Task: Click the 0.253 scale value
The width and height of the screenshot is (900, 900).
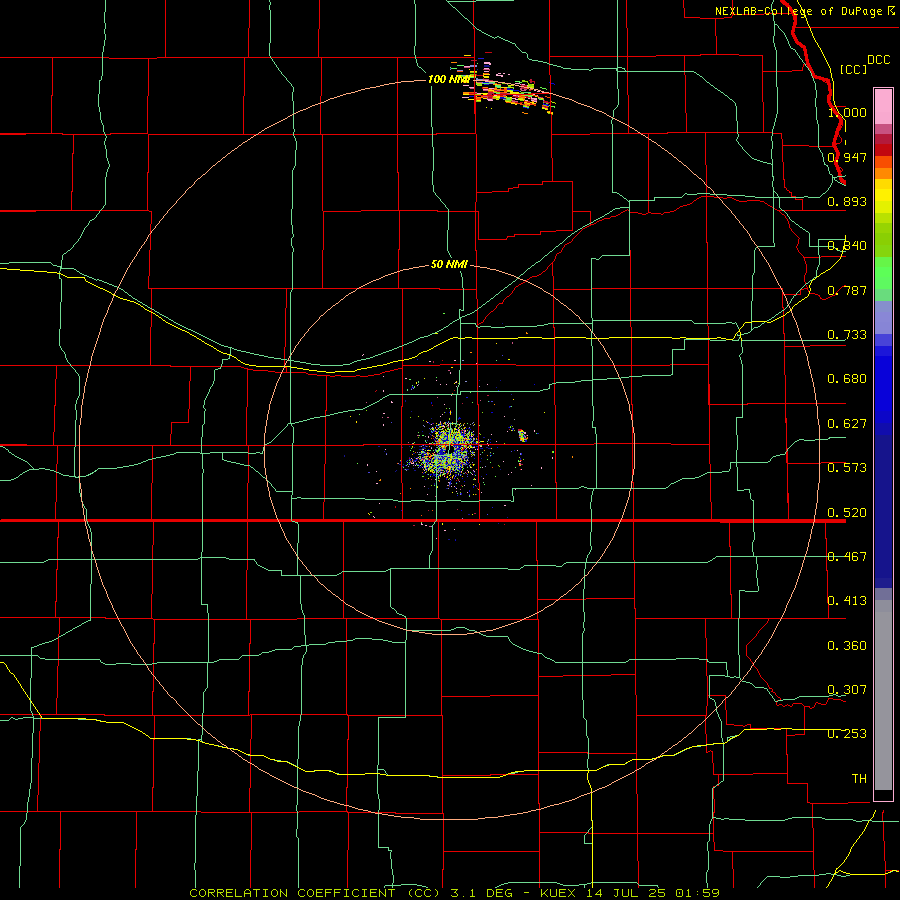Action: pos(847,734)
